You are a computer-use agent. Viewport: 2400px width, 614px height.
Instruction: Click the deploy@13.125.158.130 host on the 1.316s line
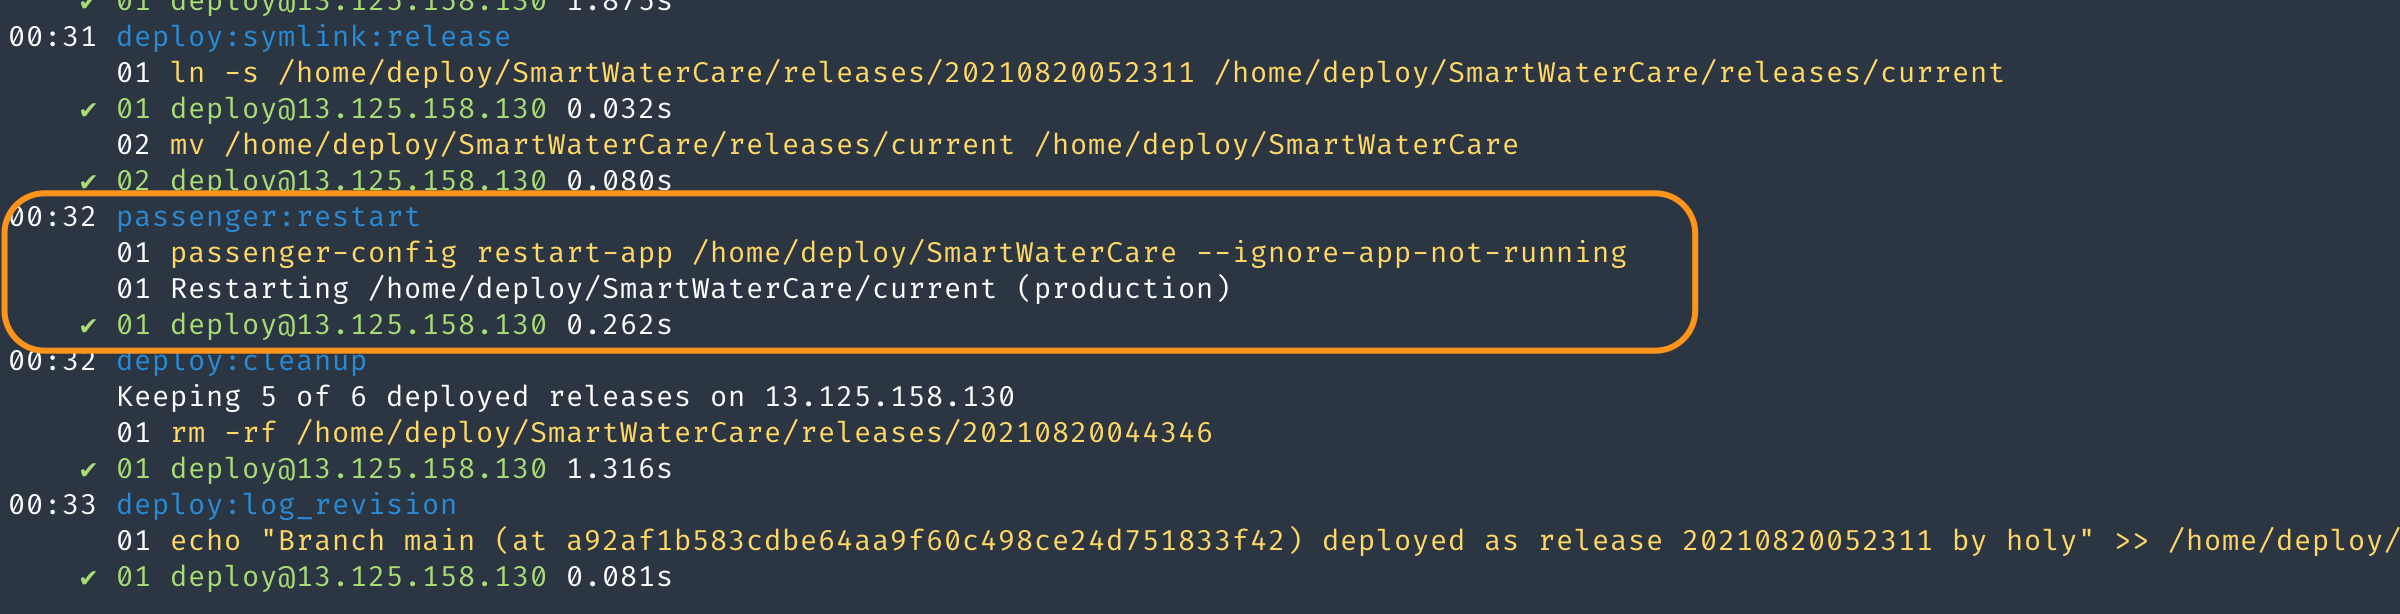(x=358, y=469)
